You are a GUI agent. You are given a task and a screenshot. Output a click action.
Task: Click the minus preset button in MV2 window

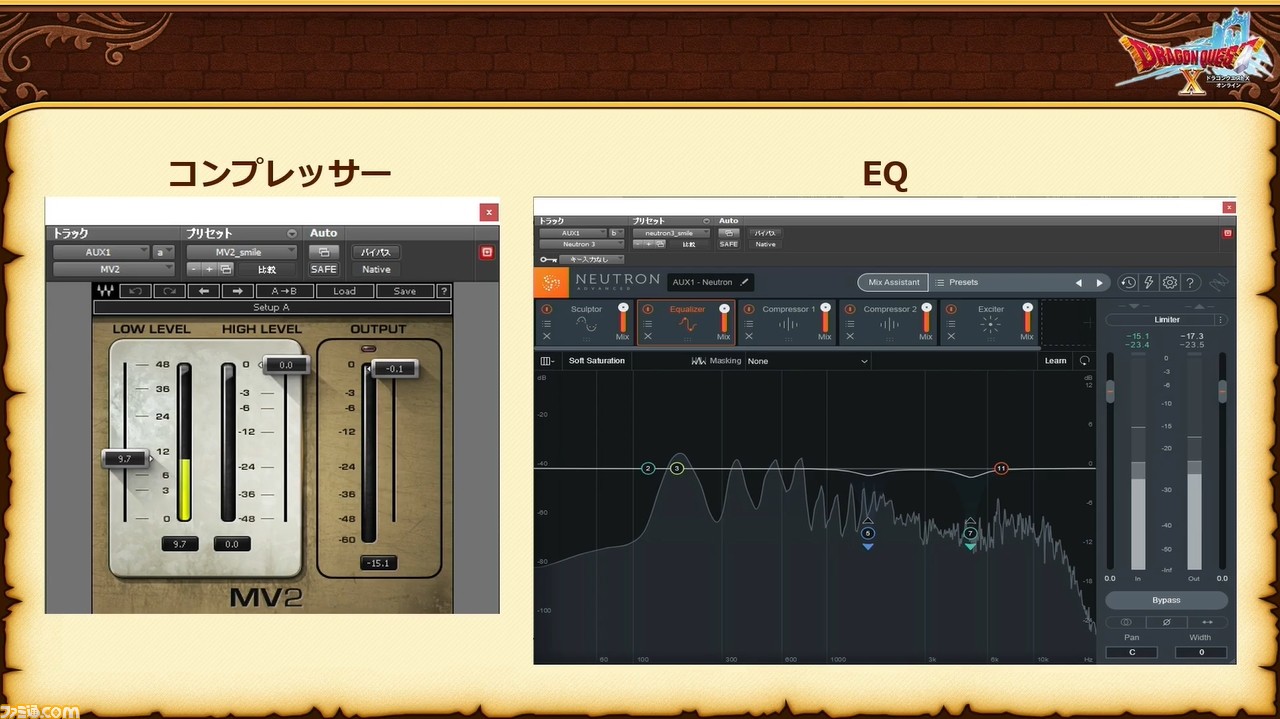[195, 269]
